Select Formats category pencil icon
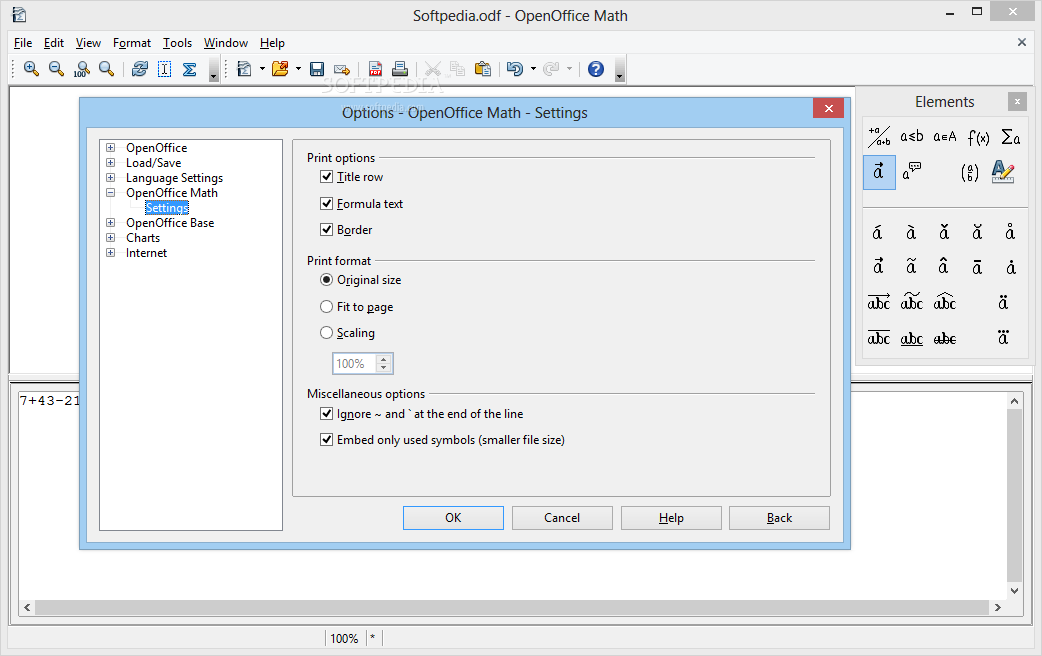Screen dimensions: 1042x656 1003,172
